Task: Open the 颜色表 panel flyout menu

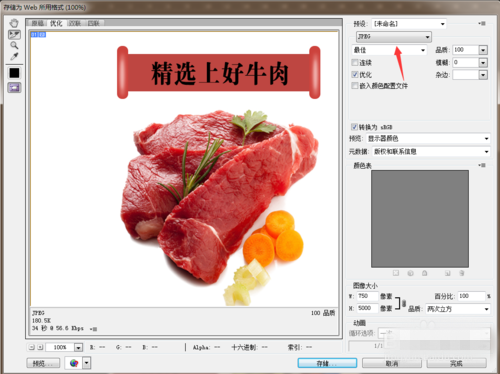Action: point(482,165)
